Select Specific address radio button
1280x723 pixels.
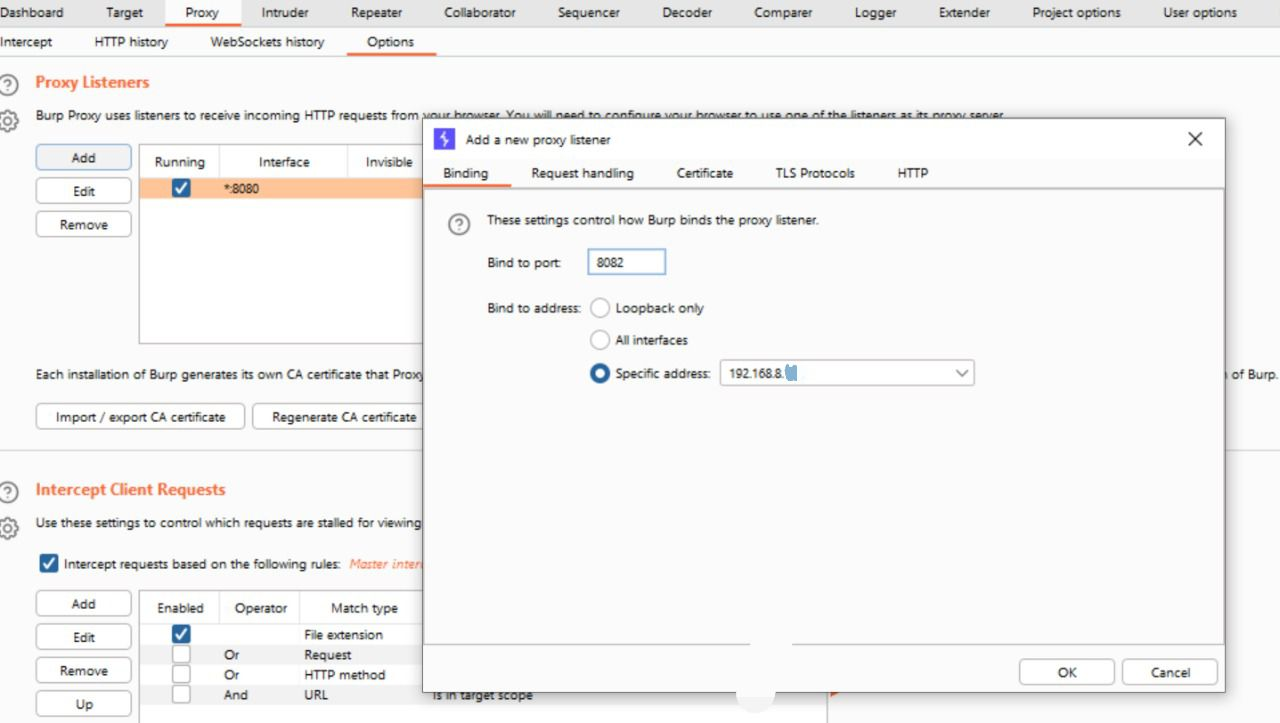coord(600,373)
